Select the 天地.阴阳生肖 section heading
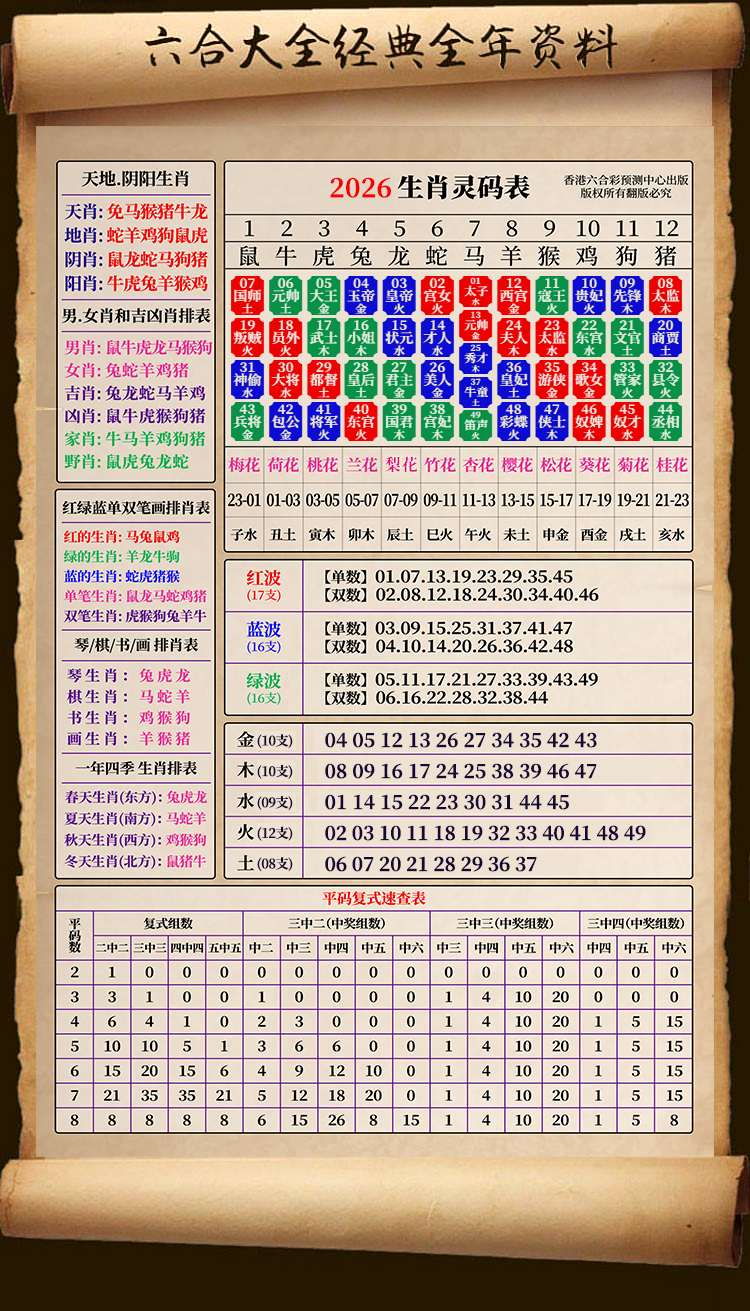750x1311 pixels. 134,179
